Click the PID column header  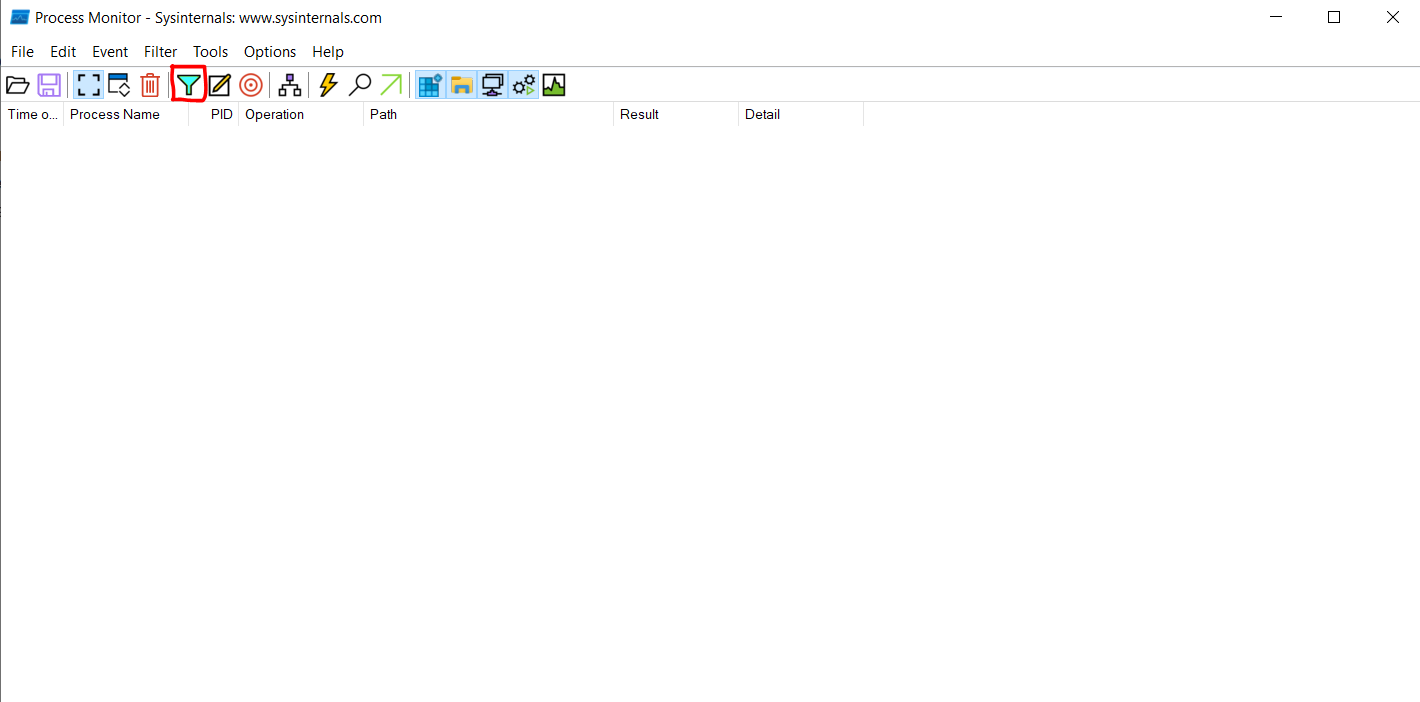[x=214, y=114]
